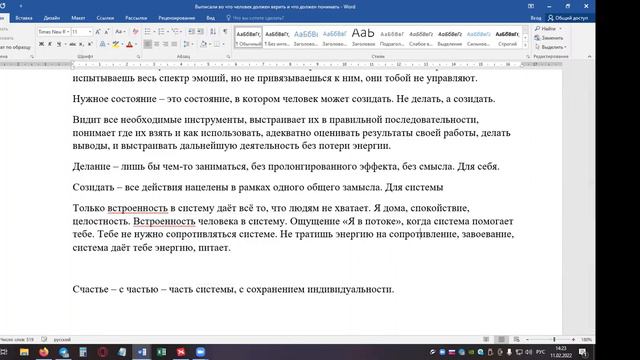Open multilevel list options
The image size is (640, 360).
(176, 32)
